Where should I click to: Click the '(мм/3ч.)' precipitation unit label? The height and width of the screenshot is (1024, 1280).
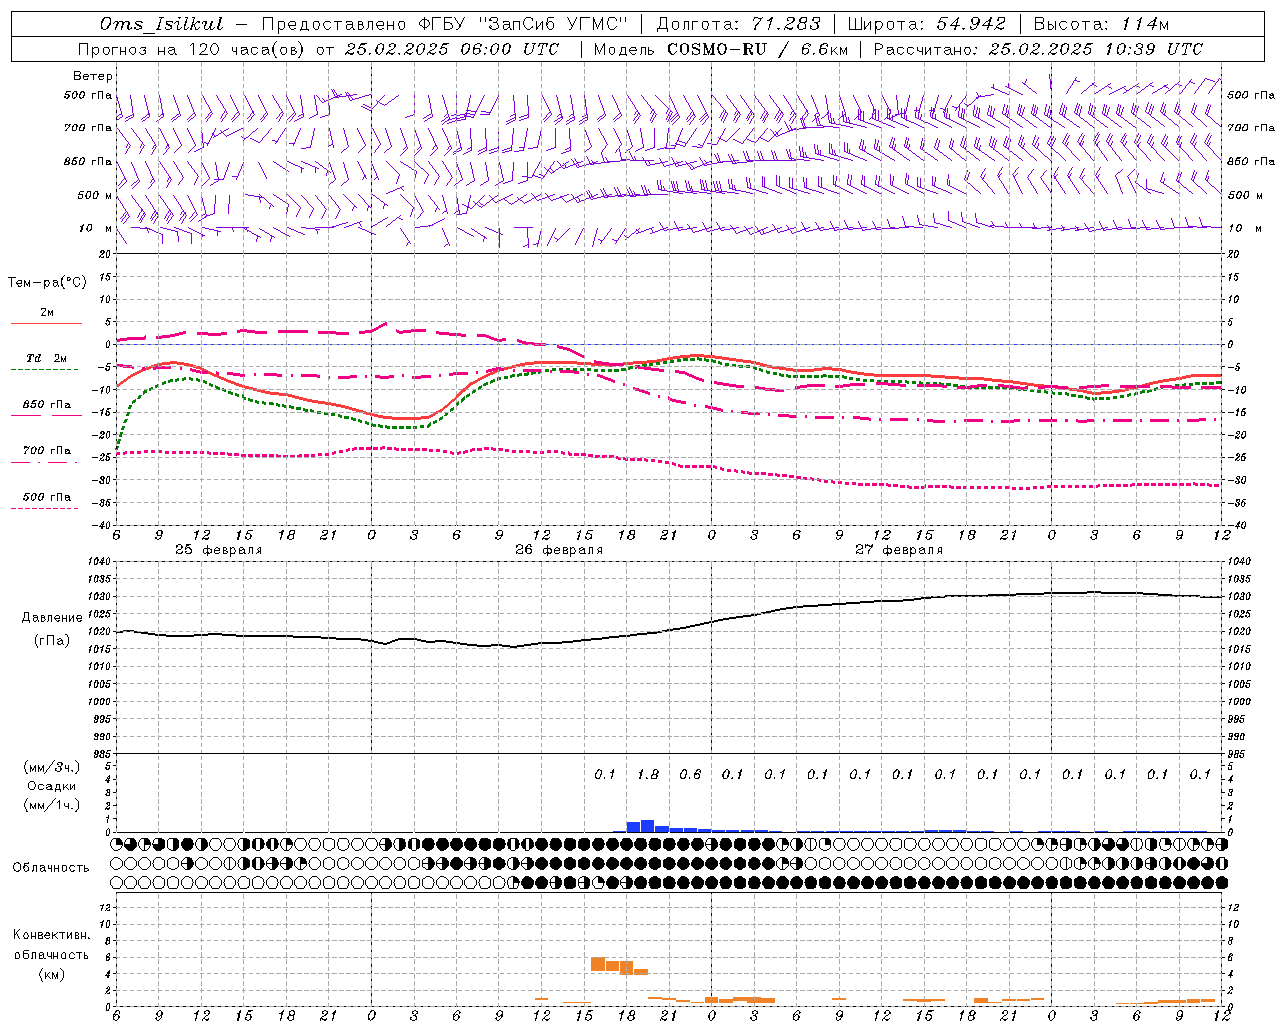pos(52,767)
